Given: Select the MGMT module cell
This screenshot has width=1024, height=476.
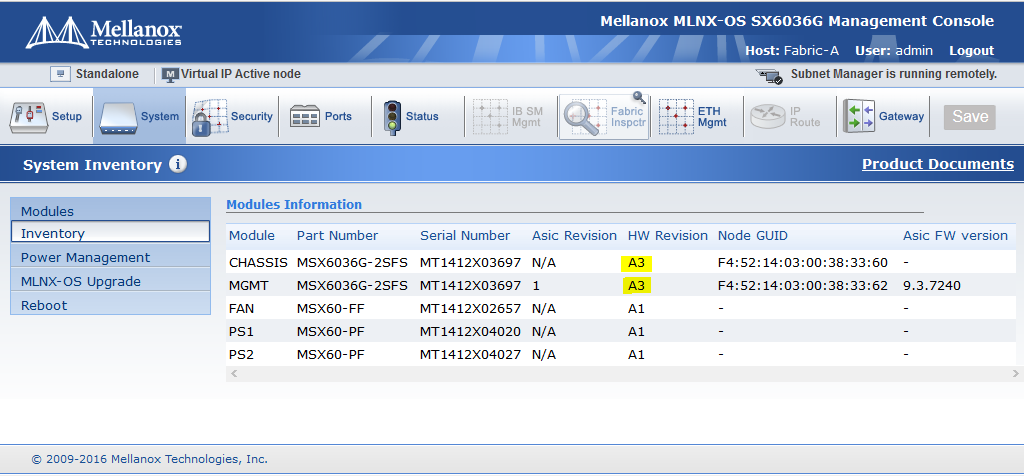Looking at the screenshot, I should point(248,286).
